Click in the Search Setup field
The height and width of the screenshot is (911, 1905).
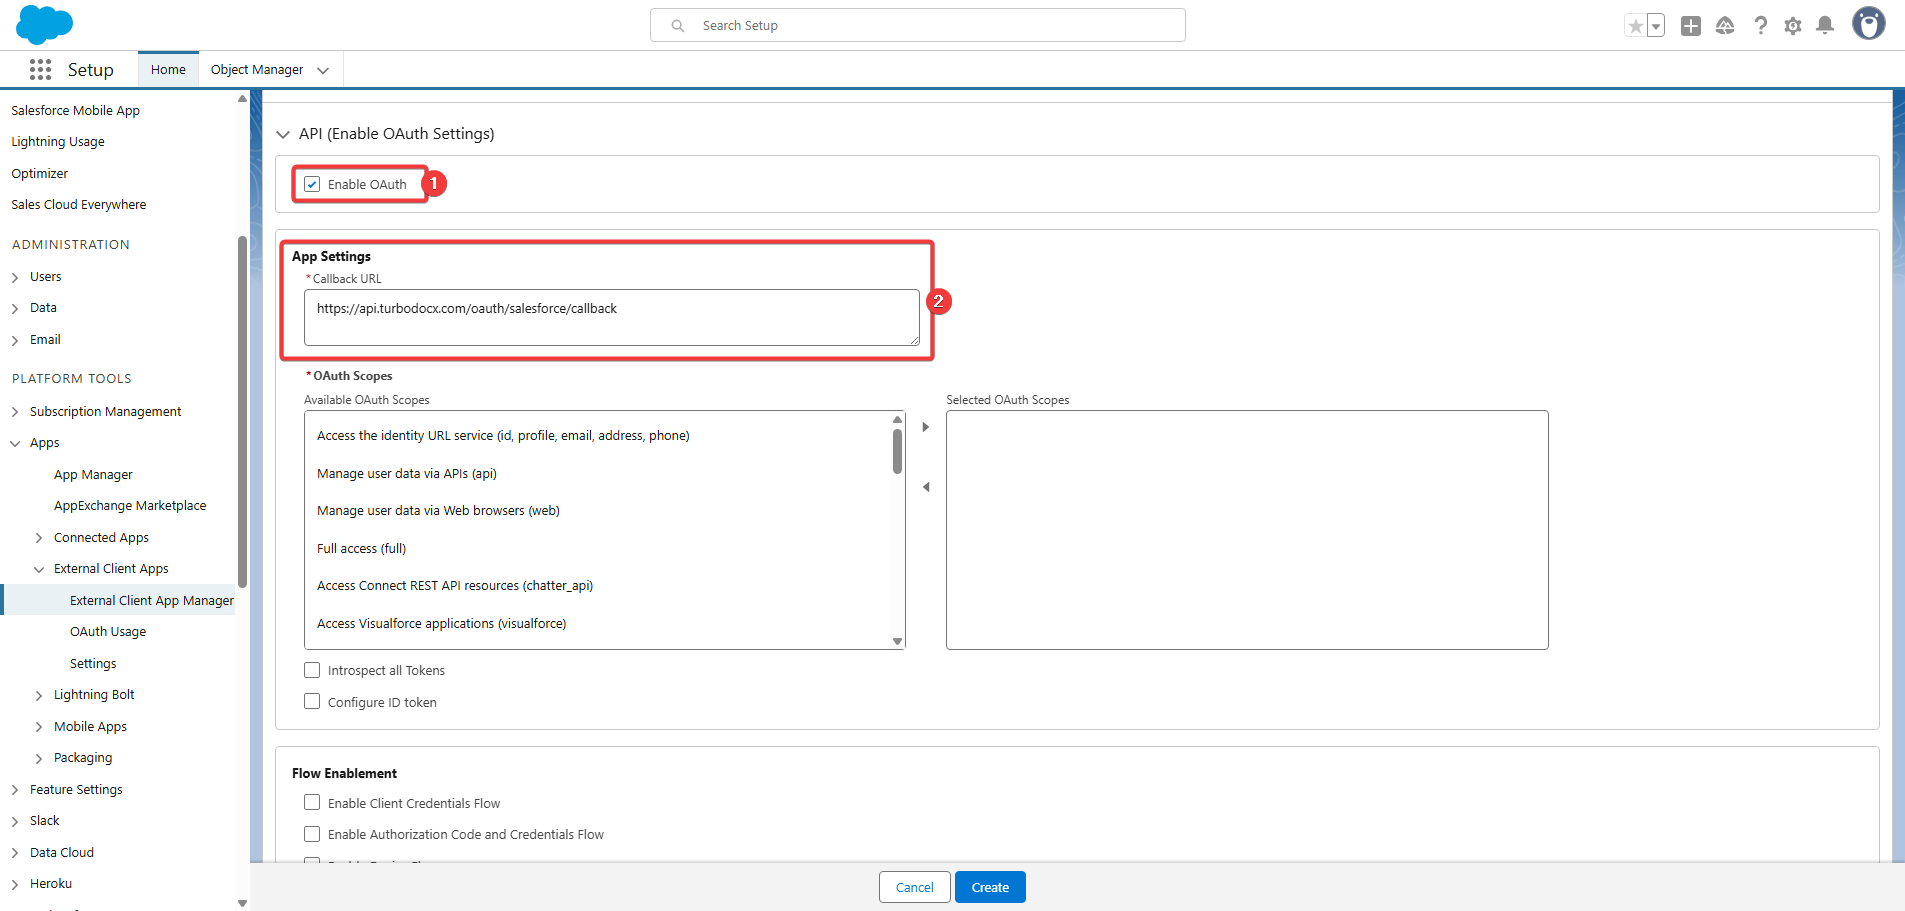pyautogui.click(x=918, y=25)
